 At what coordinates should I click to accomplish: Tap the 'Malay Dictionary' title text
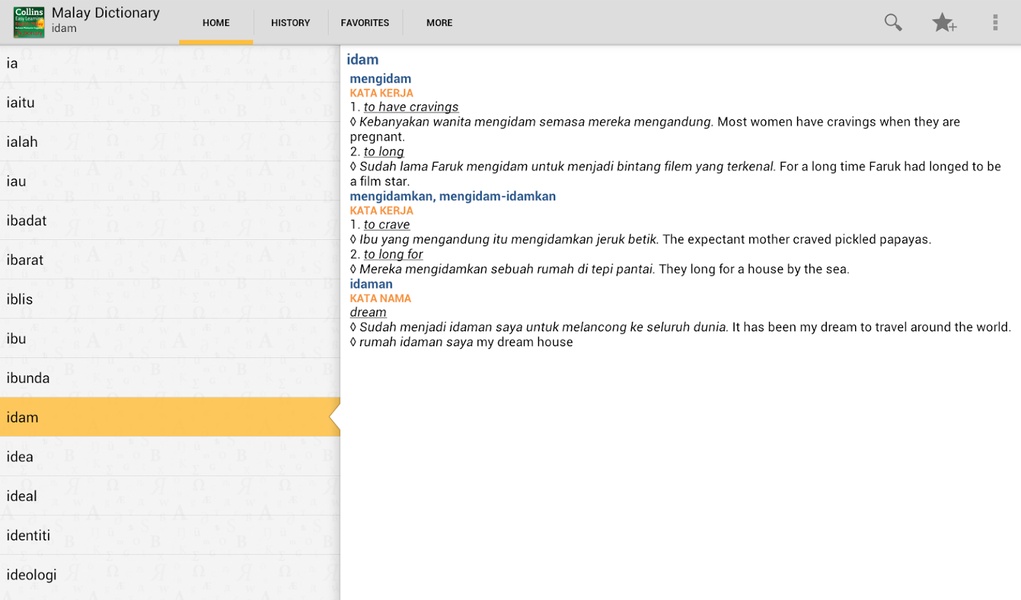[105, 12]
